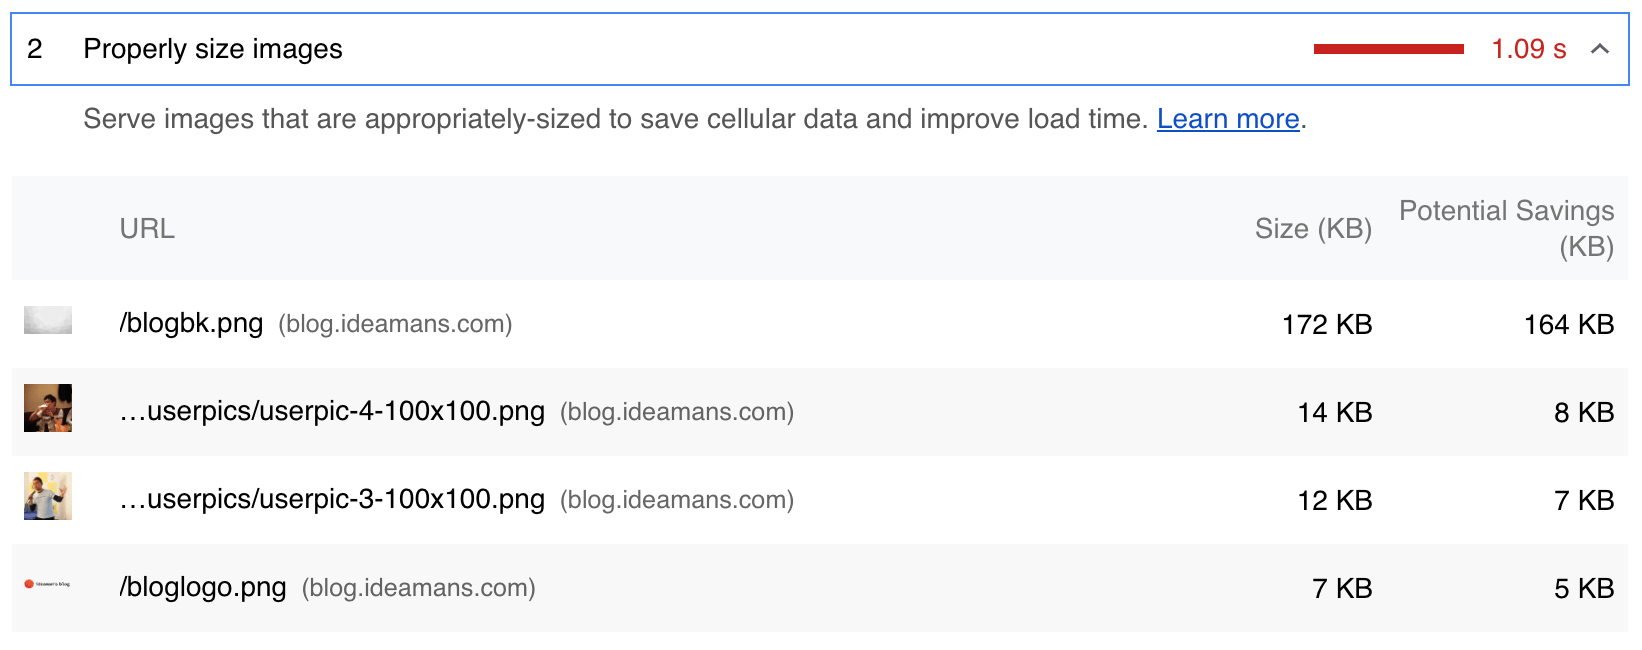Open the /blogbk.png URL
The height and width of the screenshot is (650, 1642).
(191, 324)
